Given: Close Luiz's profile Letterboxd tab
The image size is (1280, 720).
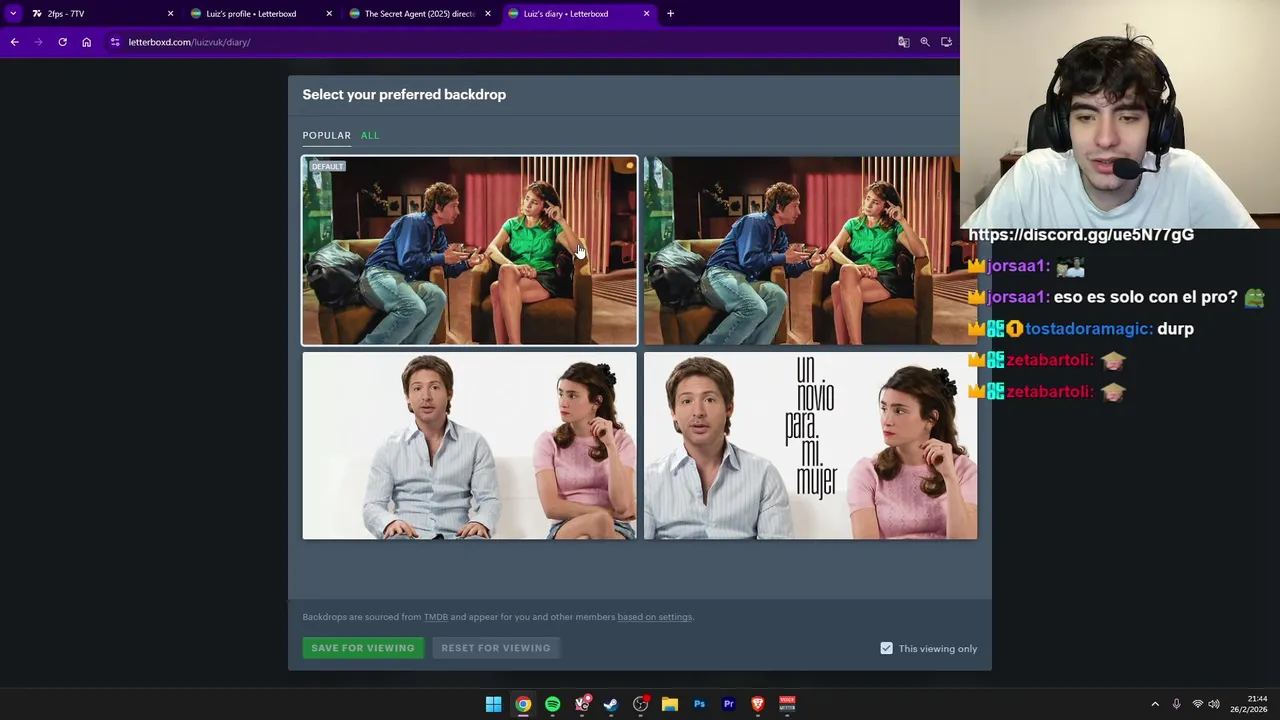Looking at the screenshot, I should (329, 13).
